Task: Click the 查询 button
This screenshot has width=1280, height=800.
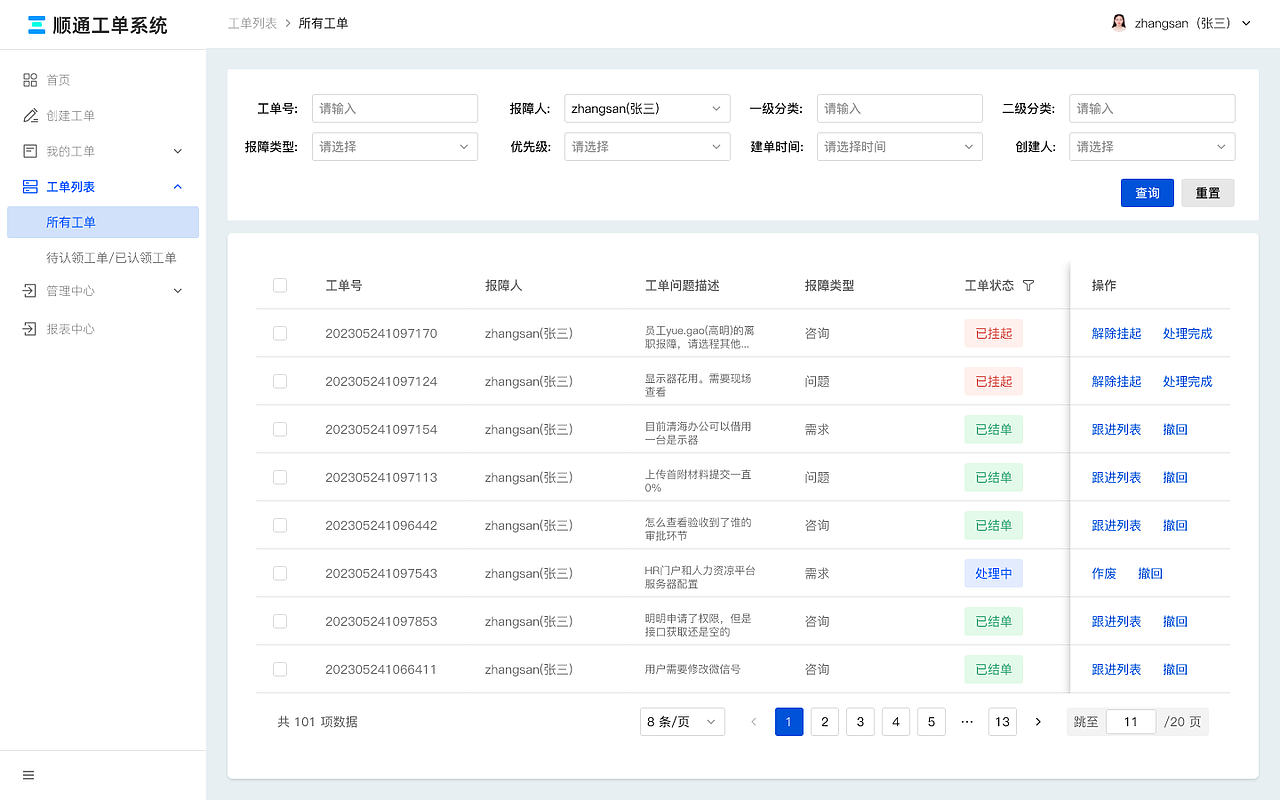Action: 1147,193
